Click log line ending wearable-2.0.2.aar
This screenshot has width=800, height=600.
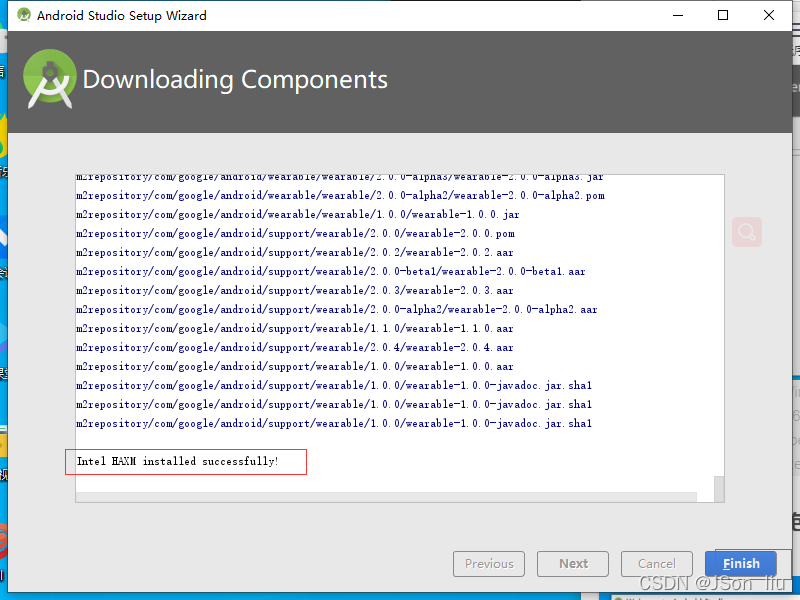click(x=295, y=252)
